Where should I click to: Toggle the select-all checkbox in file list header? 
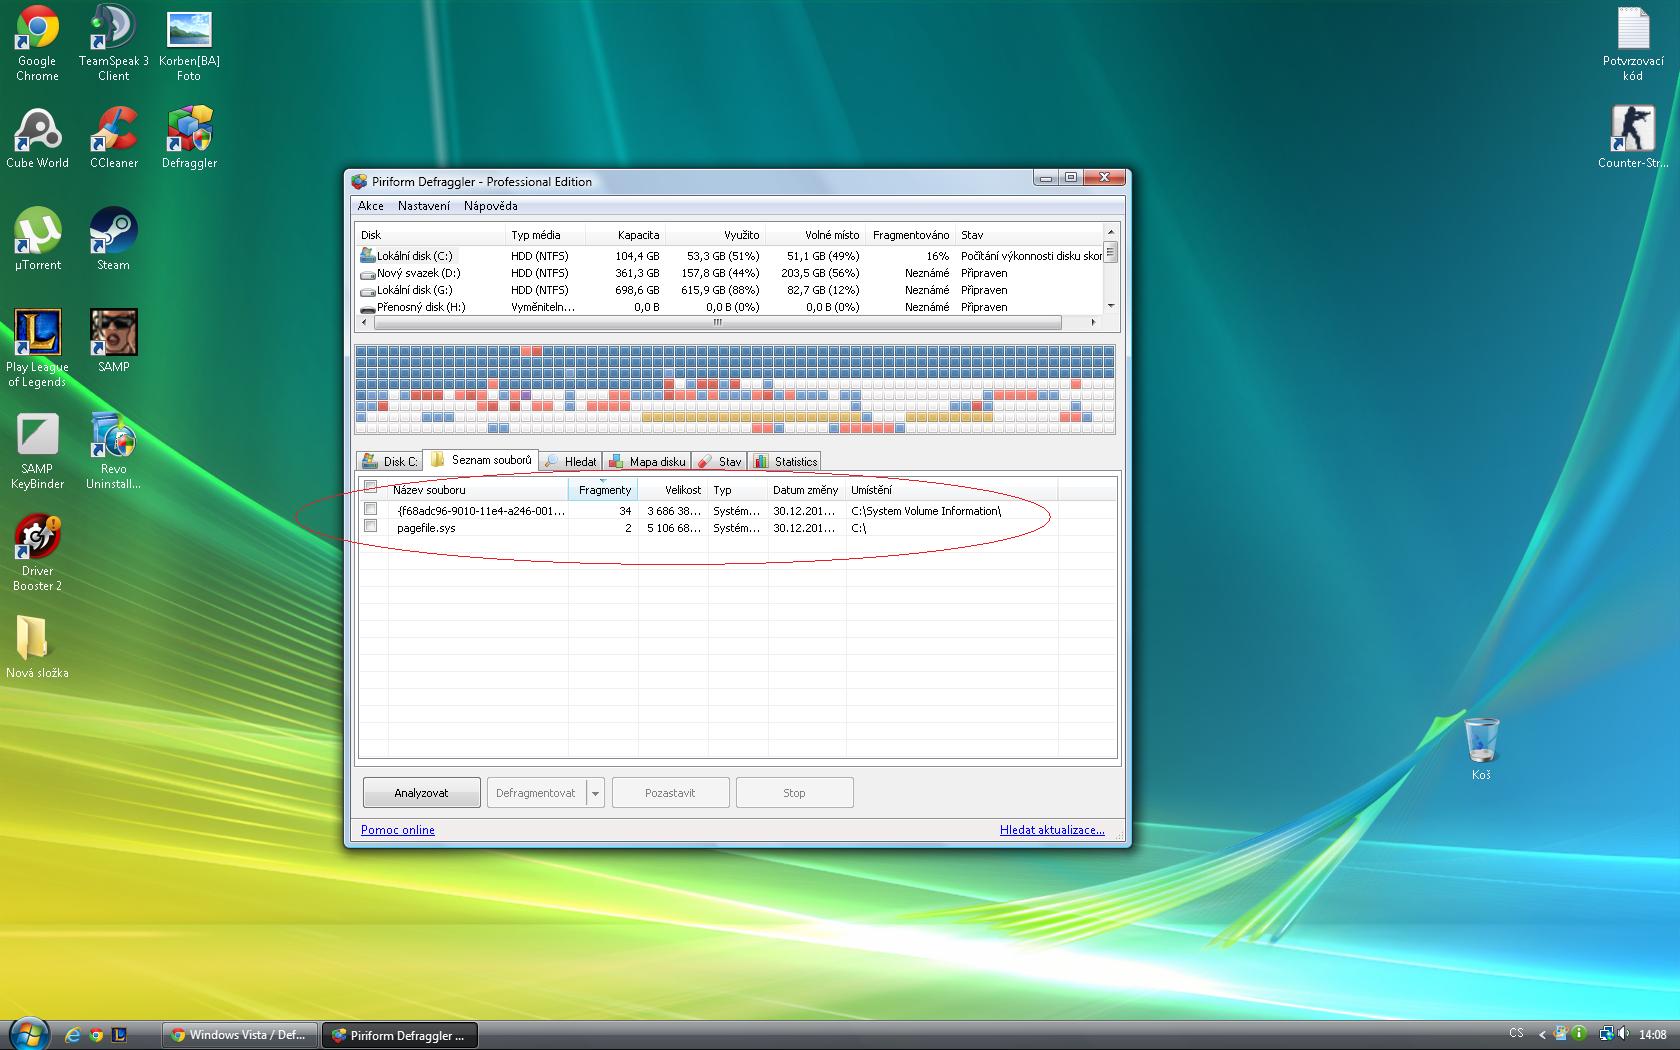pos(371,488)
